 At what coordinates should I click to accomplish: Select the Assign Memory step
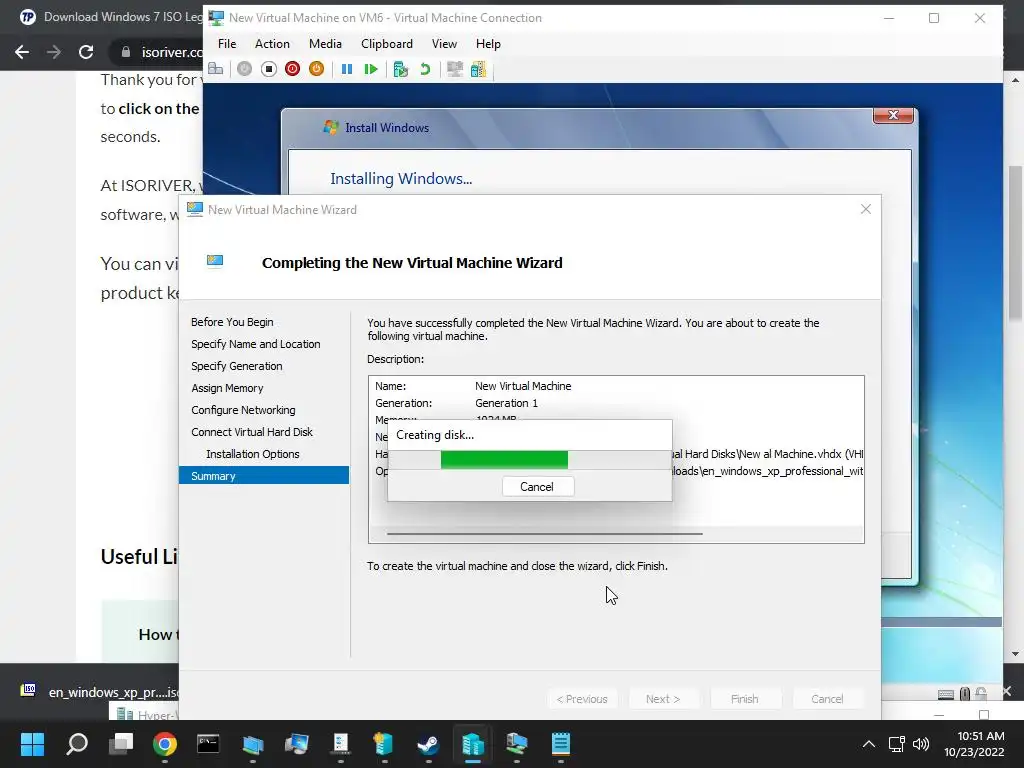click(227, 388)
